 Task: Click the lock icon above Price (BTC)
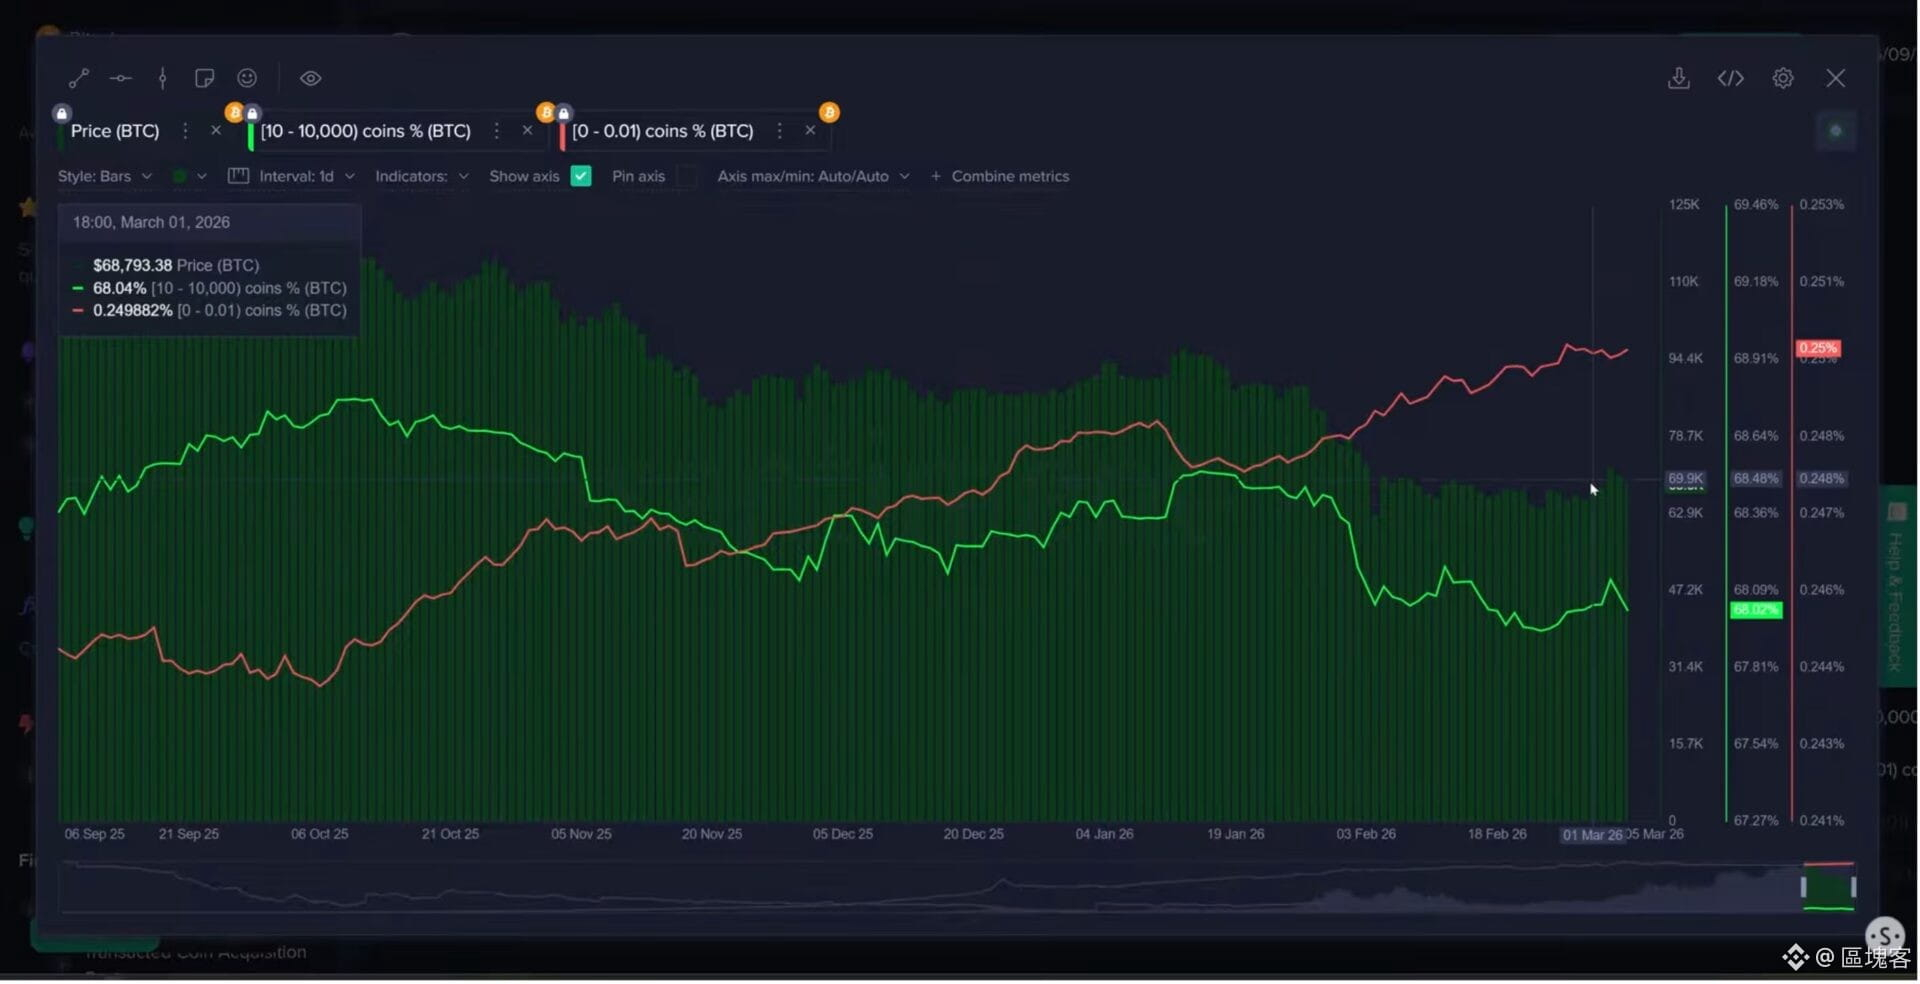pyautogui.click(x=62, y=113)
